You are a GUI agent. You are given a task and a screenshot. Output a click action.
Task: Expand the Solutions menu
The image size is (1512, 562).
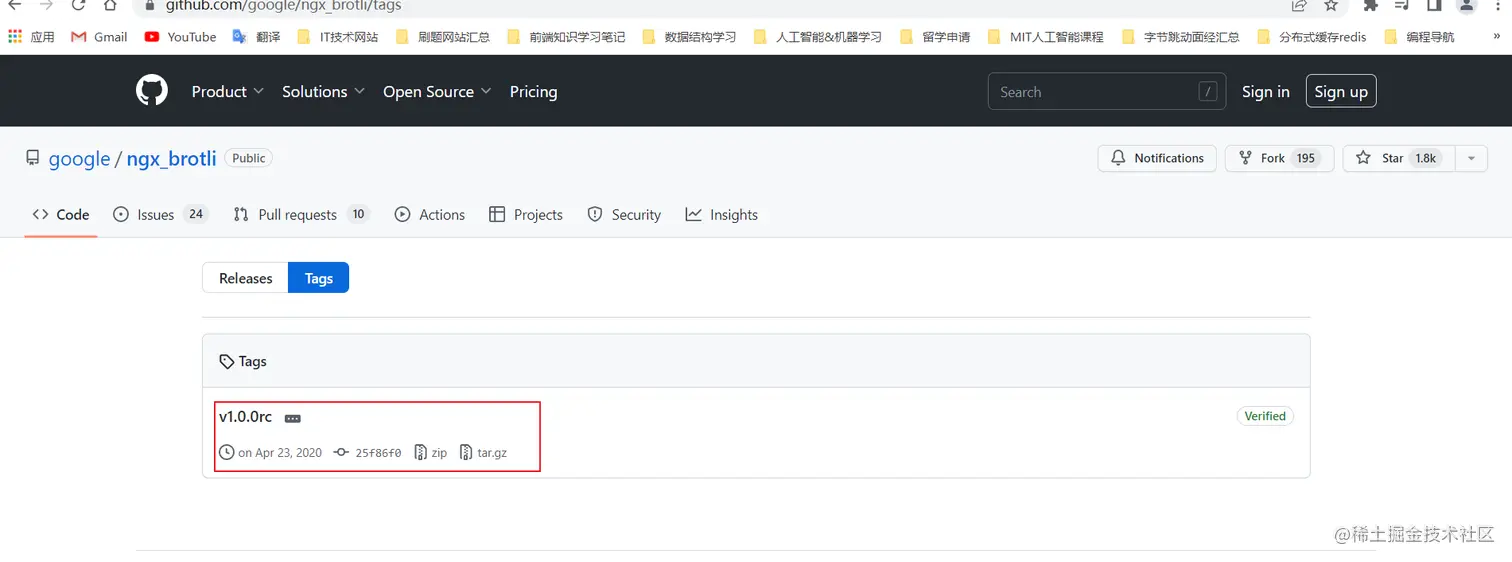pyautogui.click(x=323, y=91)
